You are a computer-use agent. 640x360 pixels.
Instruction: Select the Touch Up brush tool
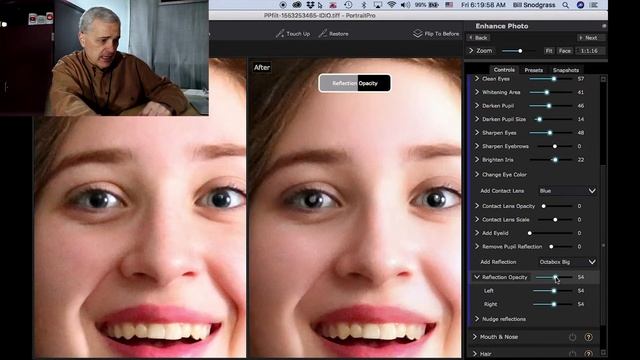point(293,34)
